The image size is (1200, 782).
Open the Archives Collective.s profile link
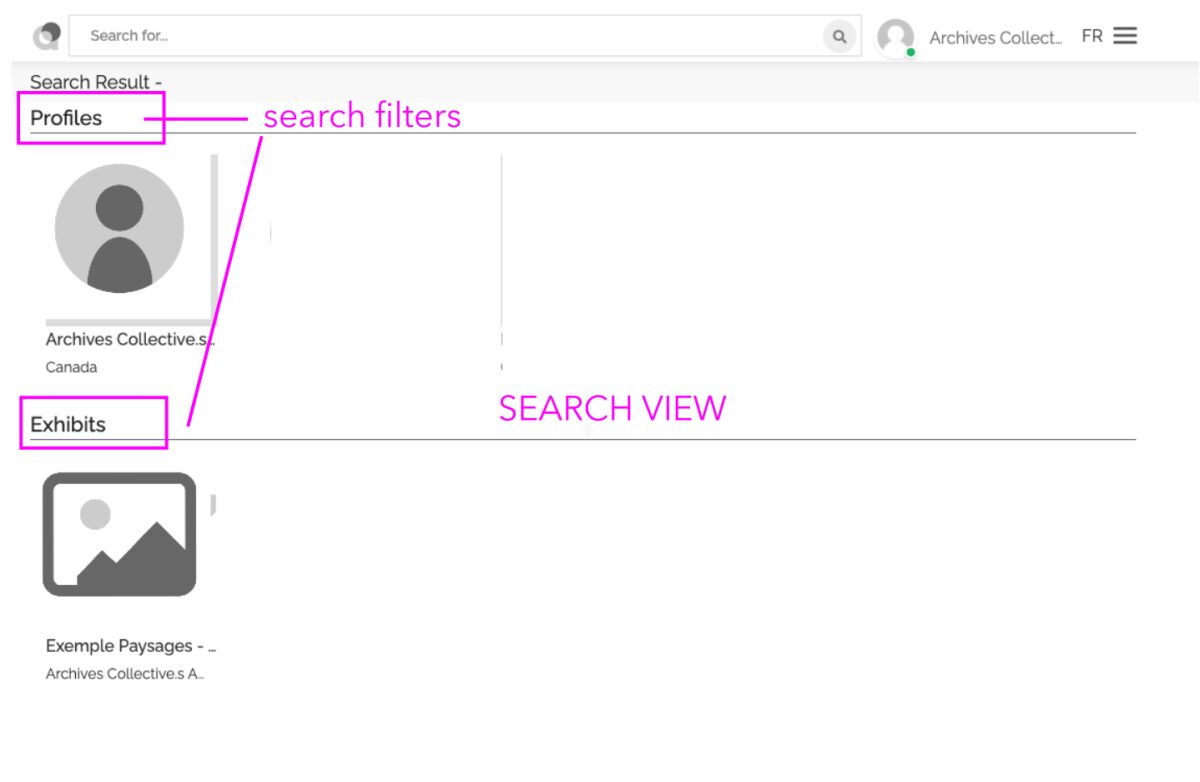(128, 339)
